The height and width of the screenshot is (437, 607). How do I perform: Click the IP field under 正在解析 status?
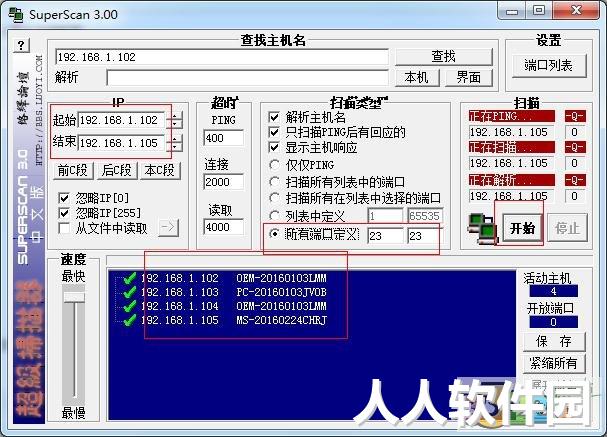click(x=511, y=196)
